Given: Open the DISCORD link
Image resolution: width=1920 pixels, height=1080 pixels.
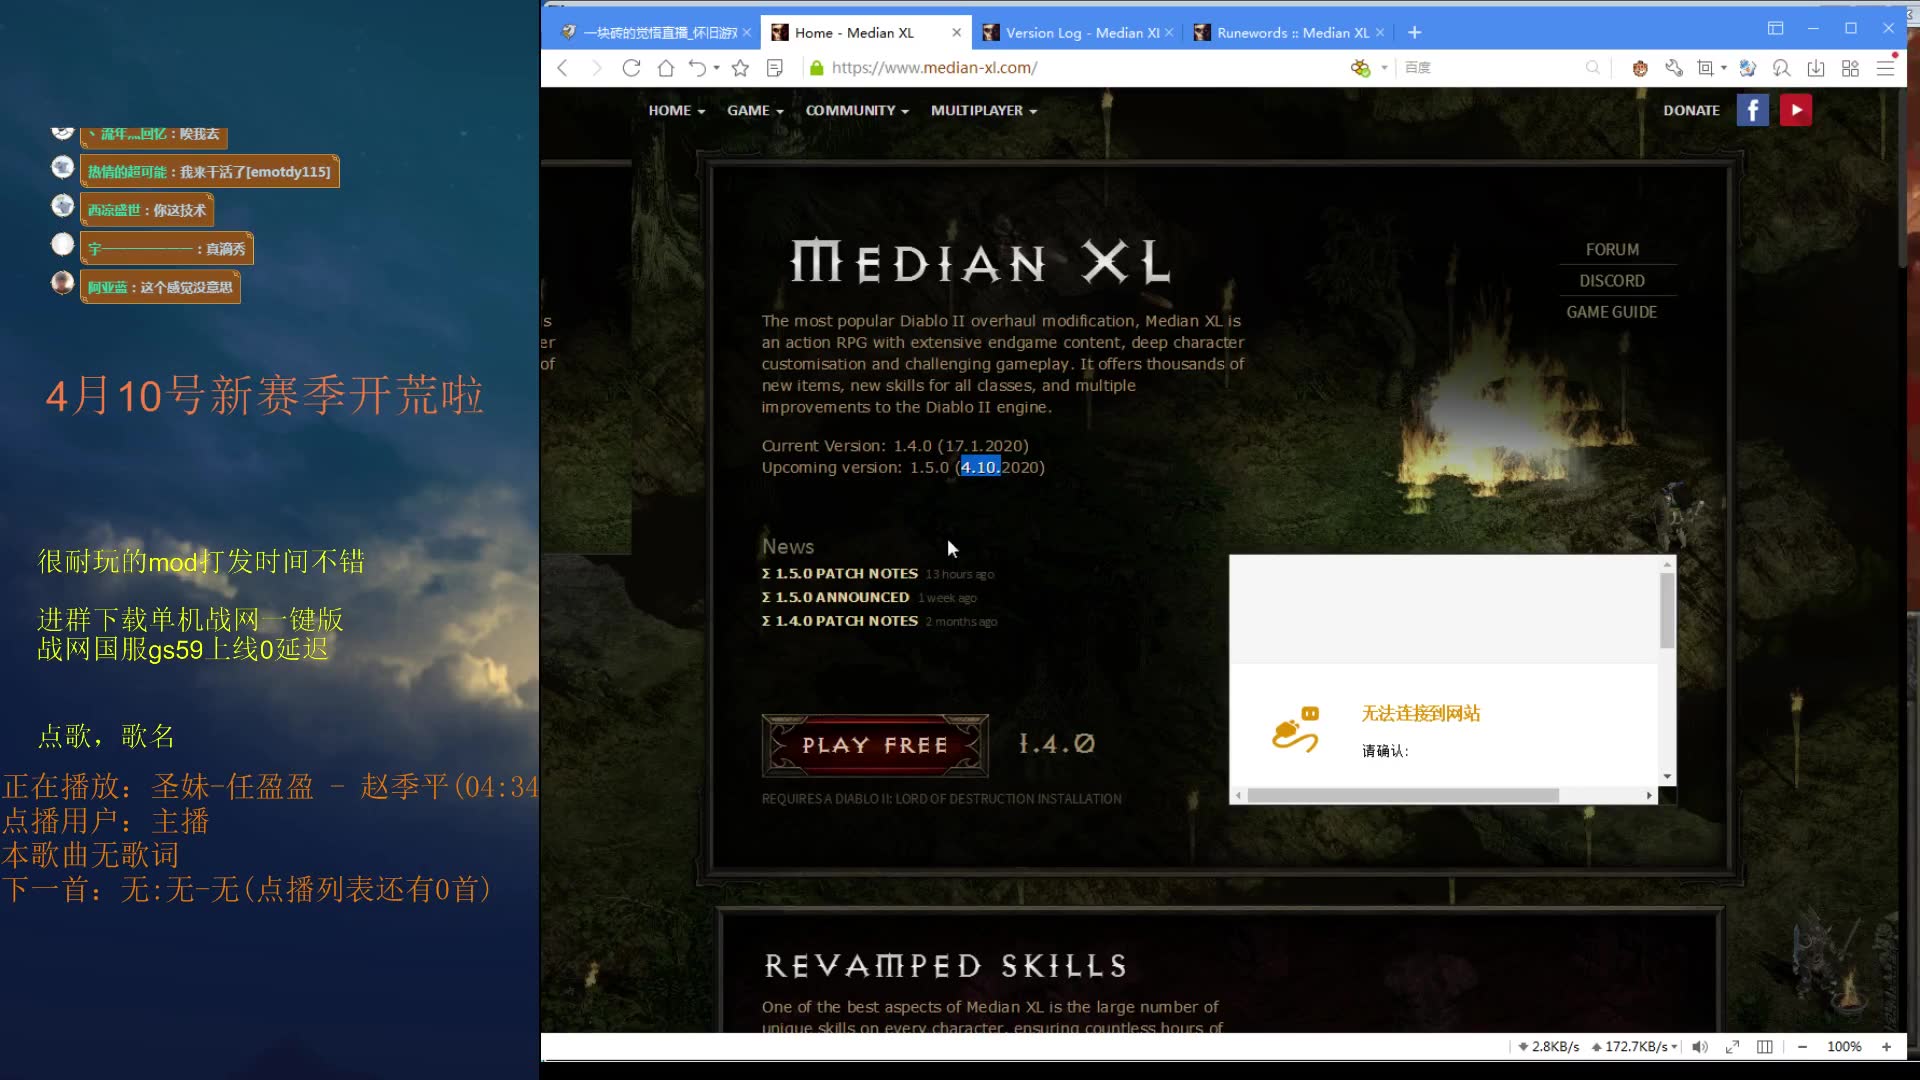Looking at the screenshot, I should click(1612, 281).
